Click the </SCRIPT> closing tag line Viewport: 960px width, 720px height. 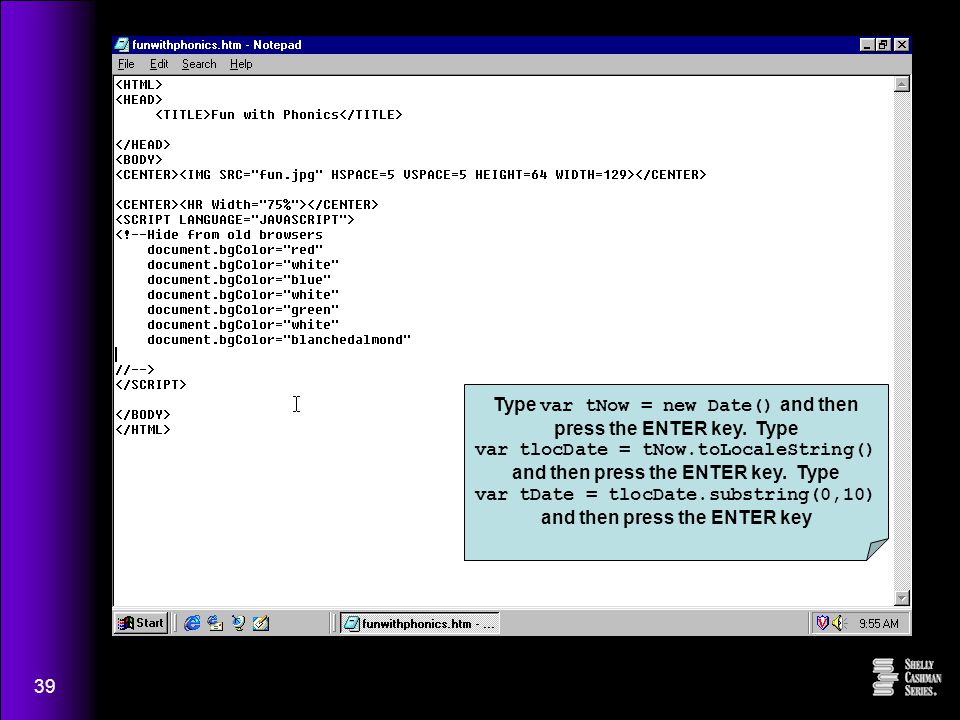[151, 384]
